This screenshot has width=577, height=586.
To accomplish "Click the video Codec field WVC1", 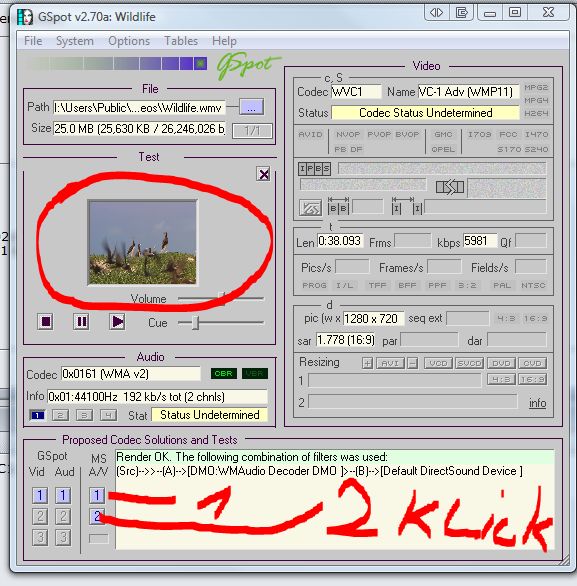I will coord(356,92).
